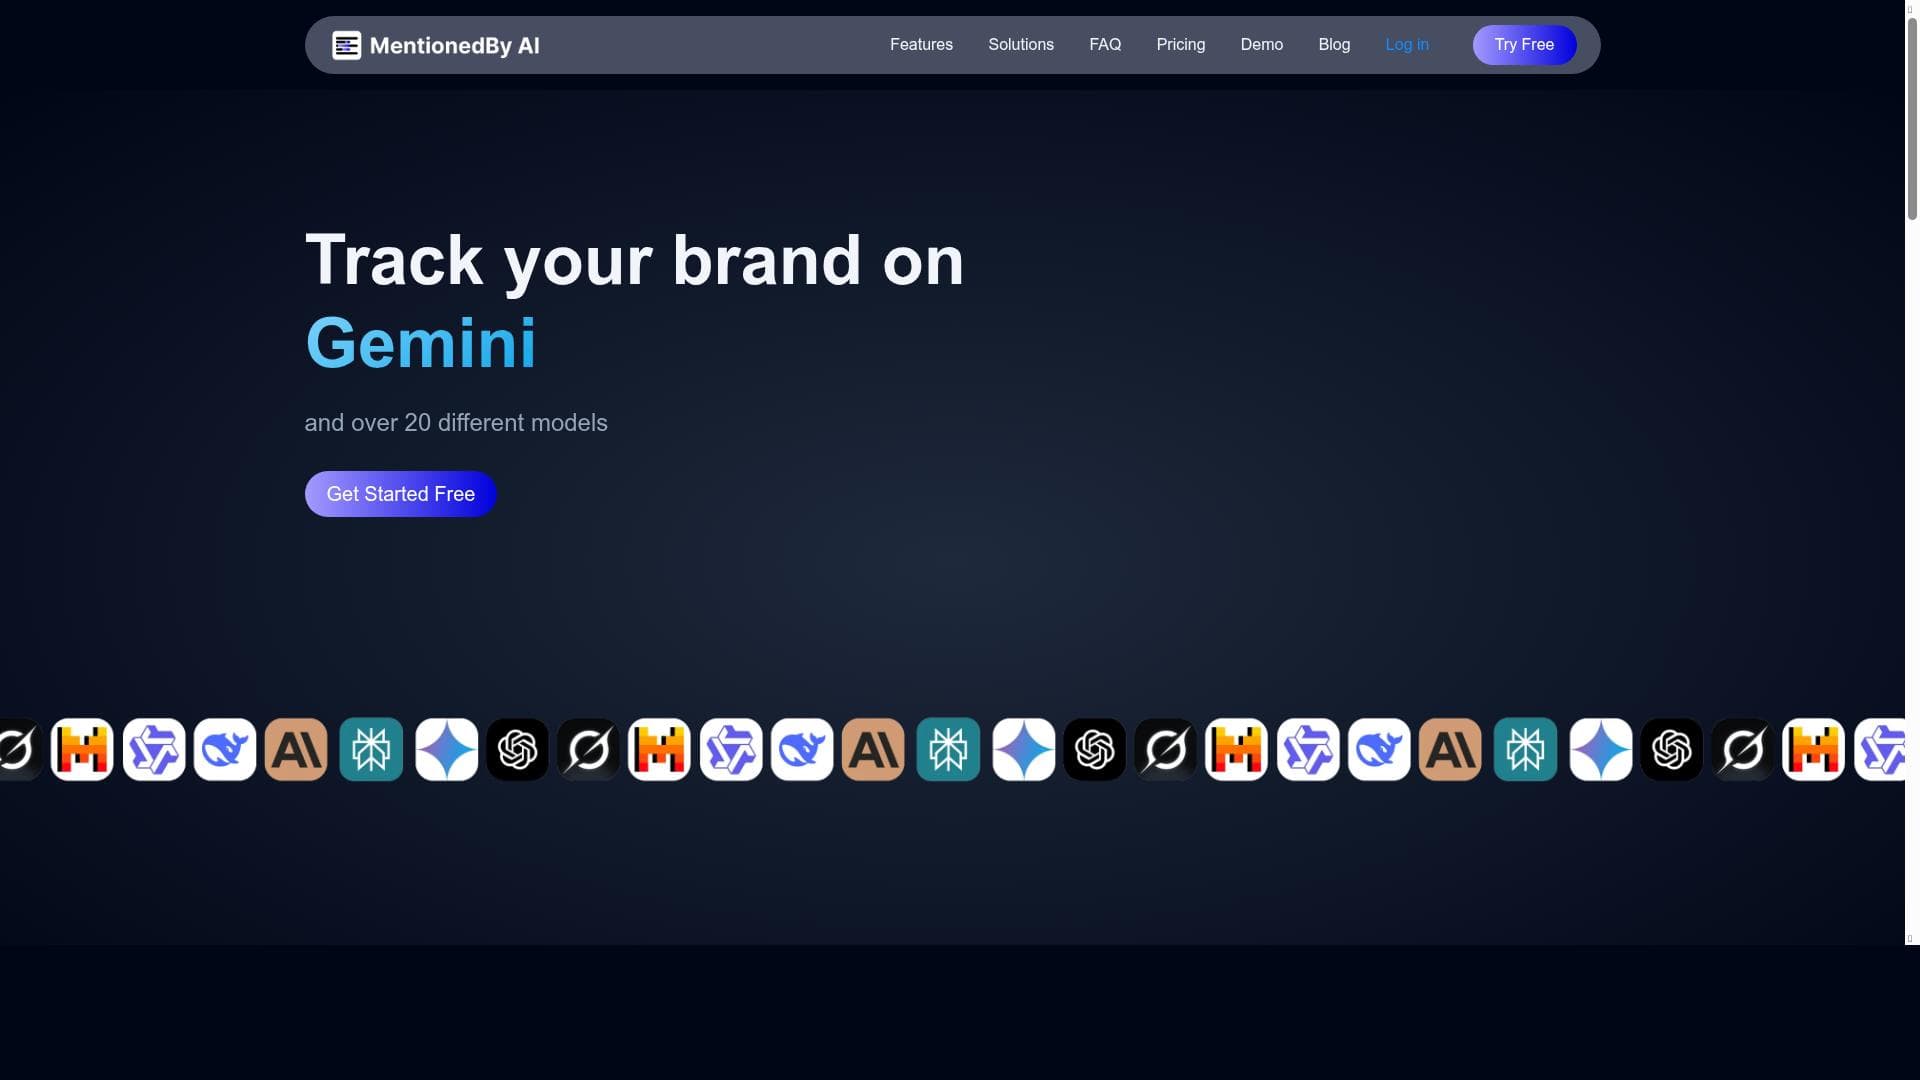Click the rightmost OpenAI logo tile
The height and width of the screenshot is (1080, 1920).
1671,749
